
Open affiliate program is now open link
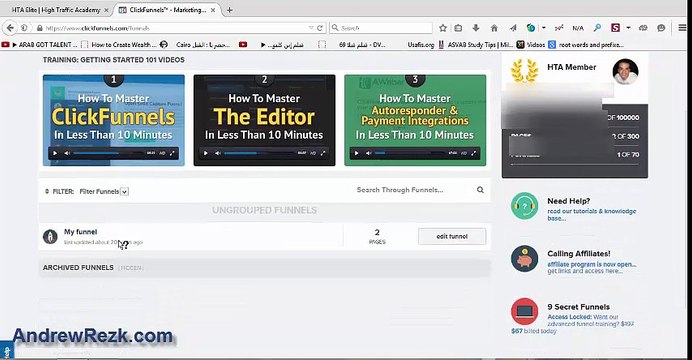(x=592, y=264)
